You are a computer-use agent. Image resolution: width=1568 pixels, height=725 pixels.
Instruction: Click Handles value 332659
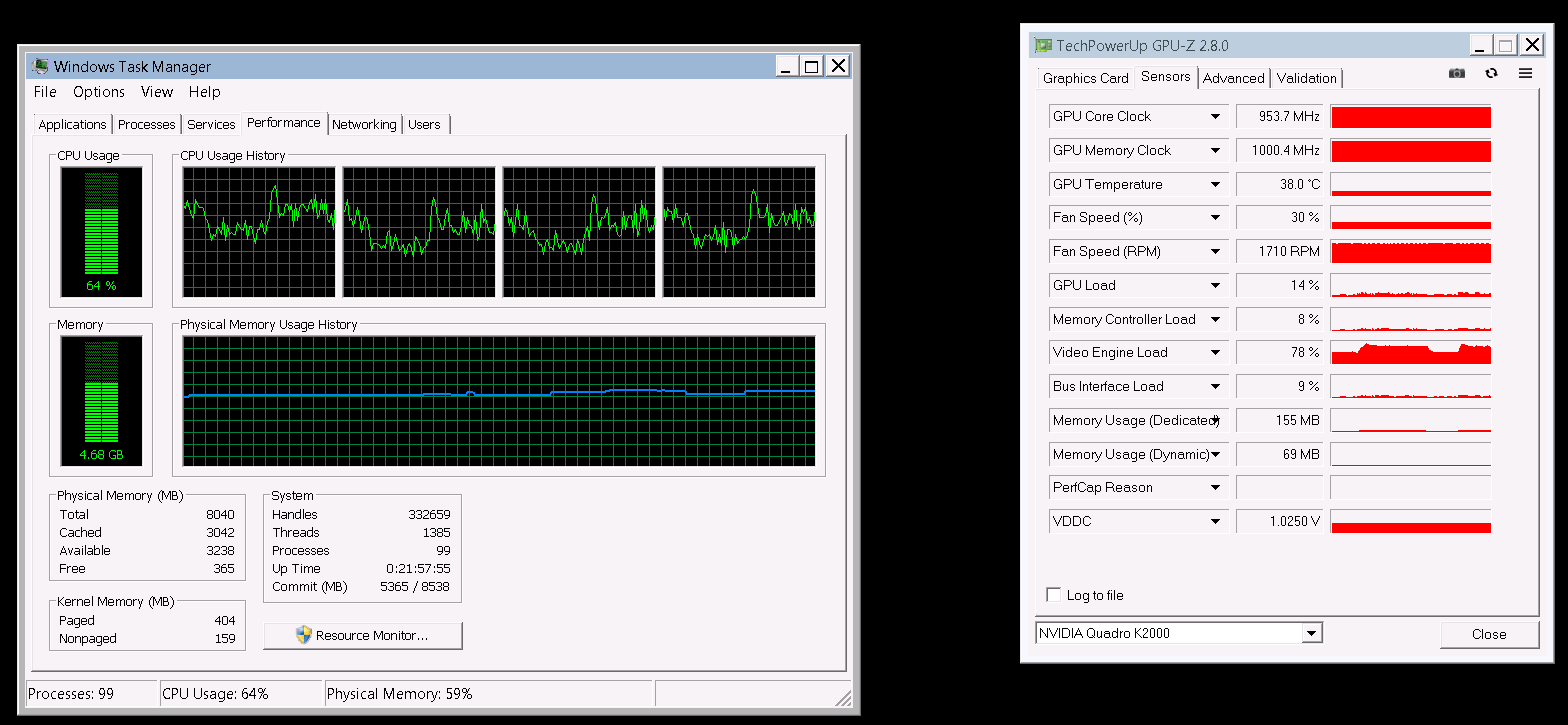[x=429, y=514]
